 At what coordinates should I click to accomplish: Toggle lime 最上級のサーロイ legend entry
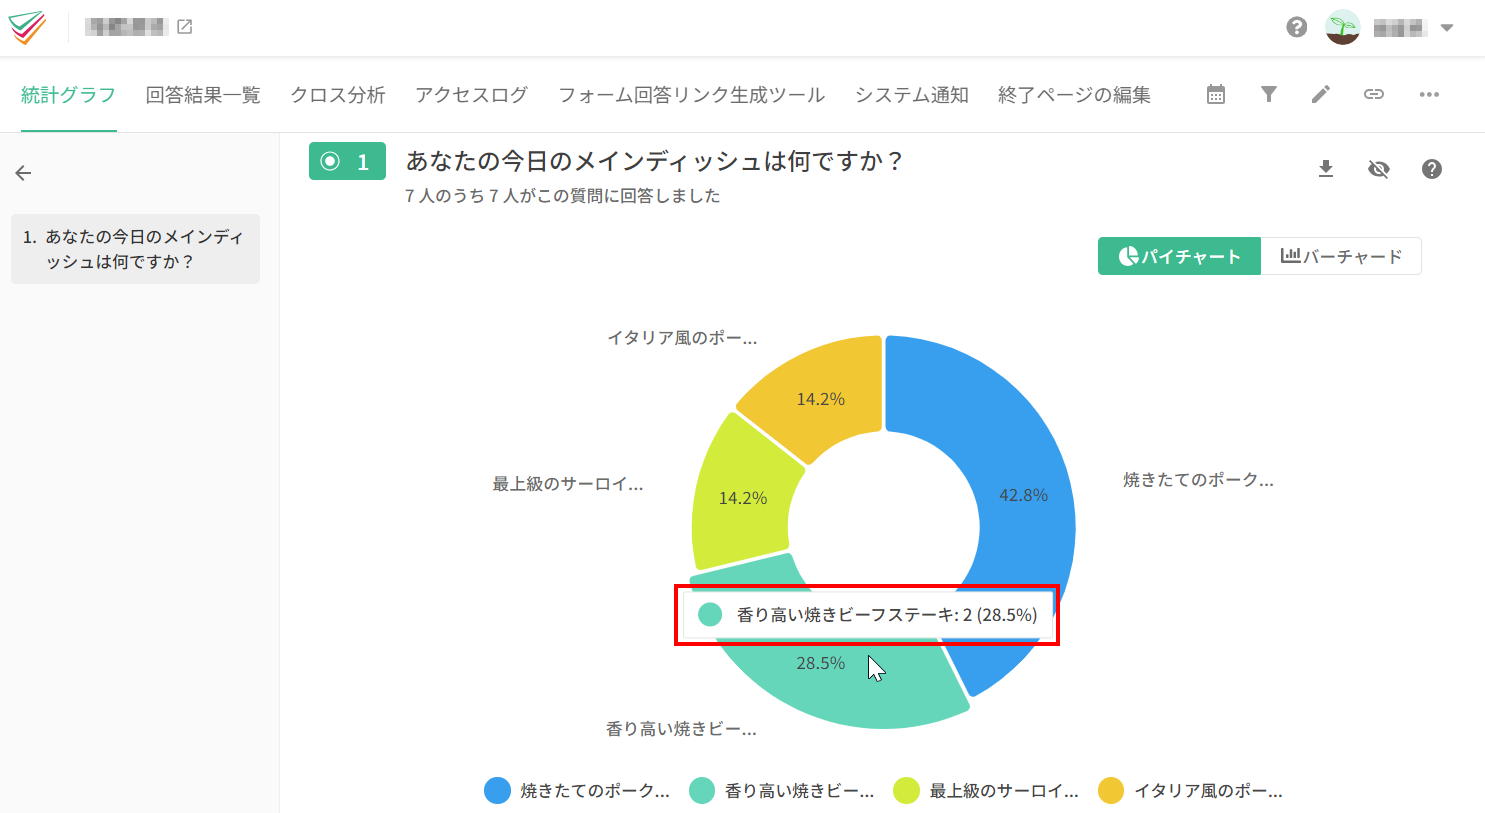pos(986,791)
